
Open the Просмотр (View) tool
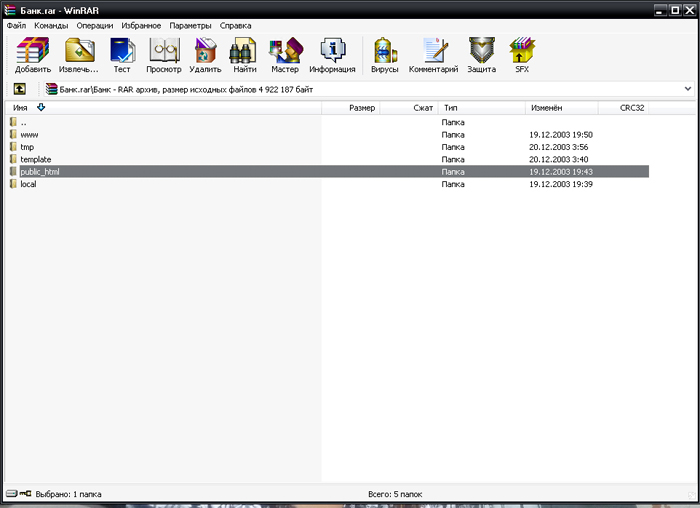click(x=164, y=55)
